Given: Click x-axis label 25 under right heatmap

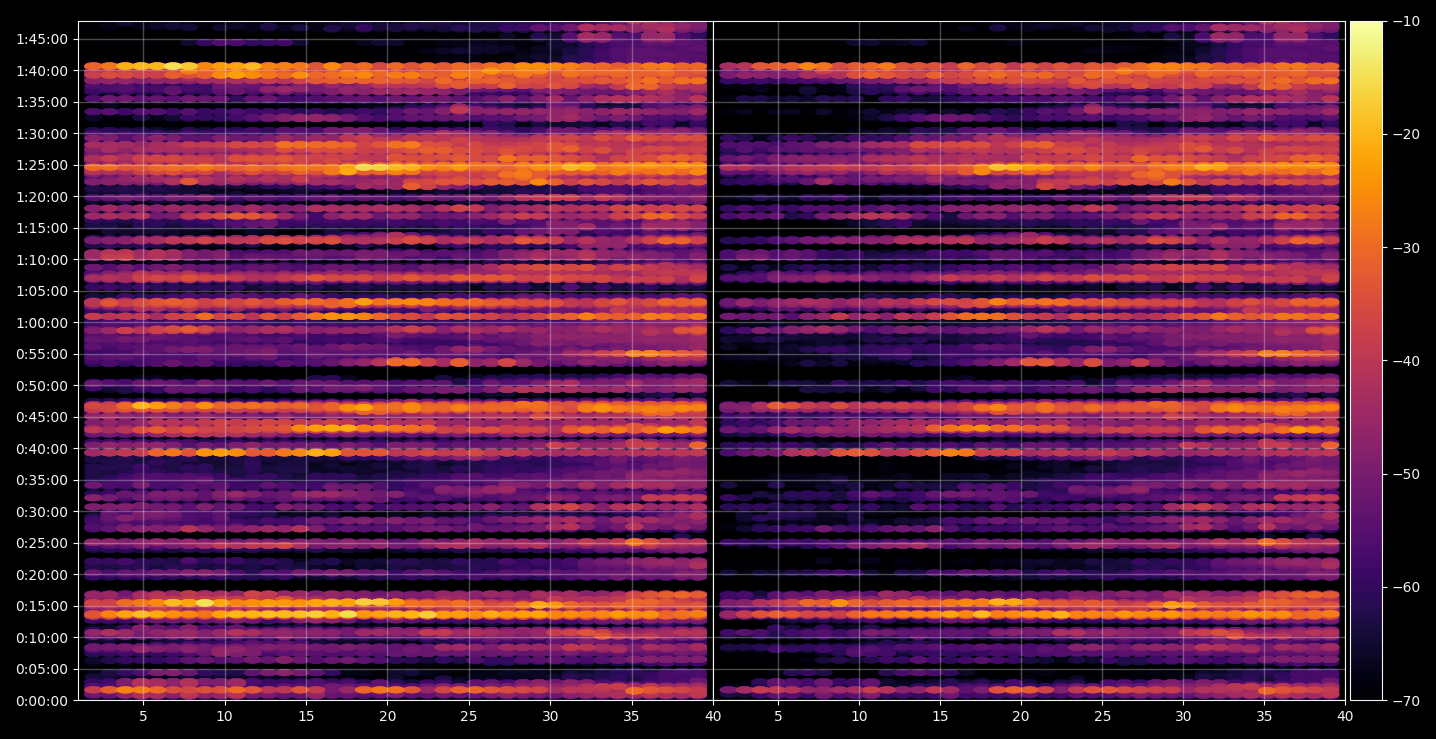Looking at the screenshot, I should coord(1102,717).
